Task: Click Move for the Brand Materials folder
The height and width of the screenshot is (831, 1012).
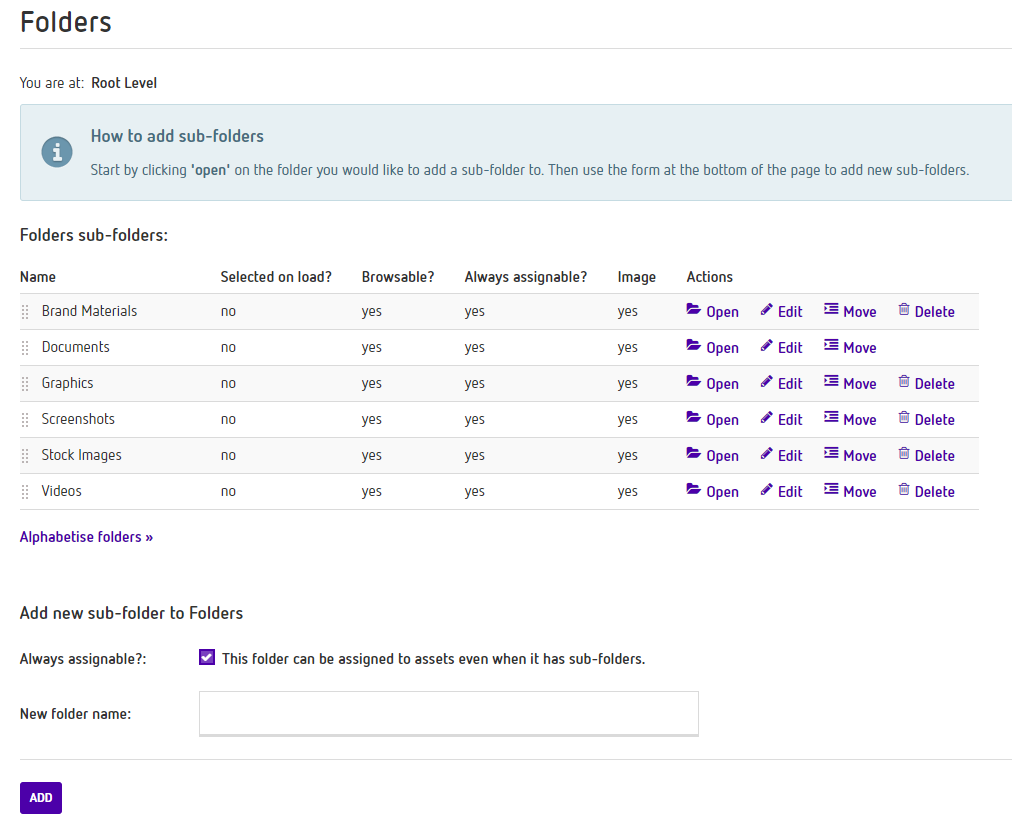Action: click(850, 312)
